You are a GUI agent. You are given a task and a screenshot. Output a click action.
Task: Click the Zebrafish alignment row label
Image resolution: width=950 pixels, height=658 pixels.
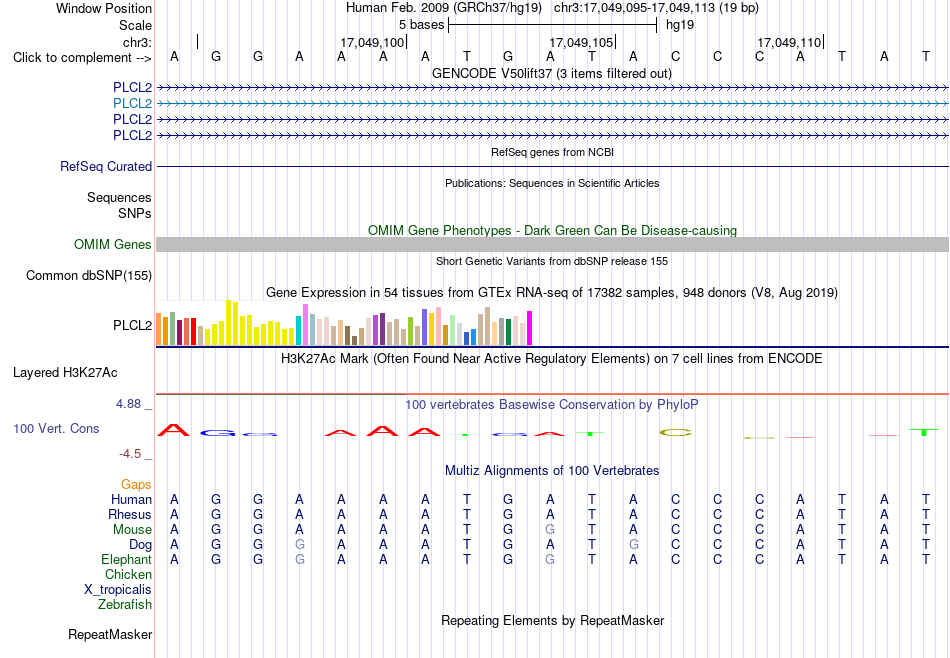tap(125, 605)
